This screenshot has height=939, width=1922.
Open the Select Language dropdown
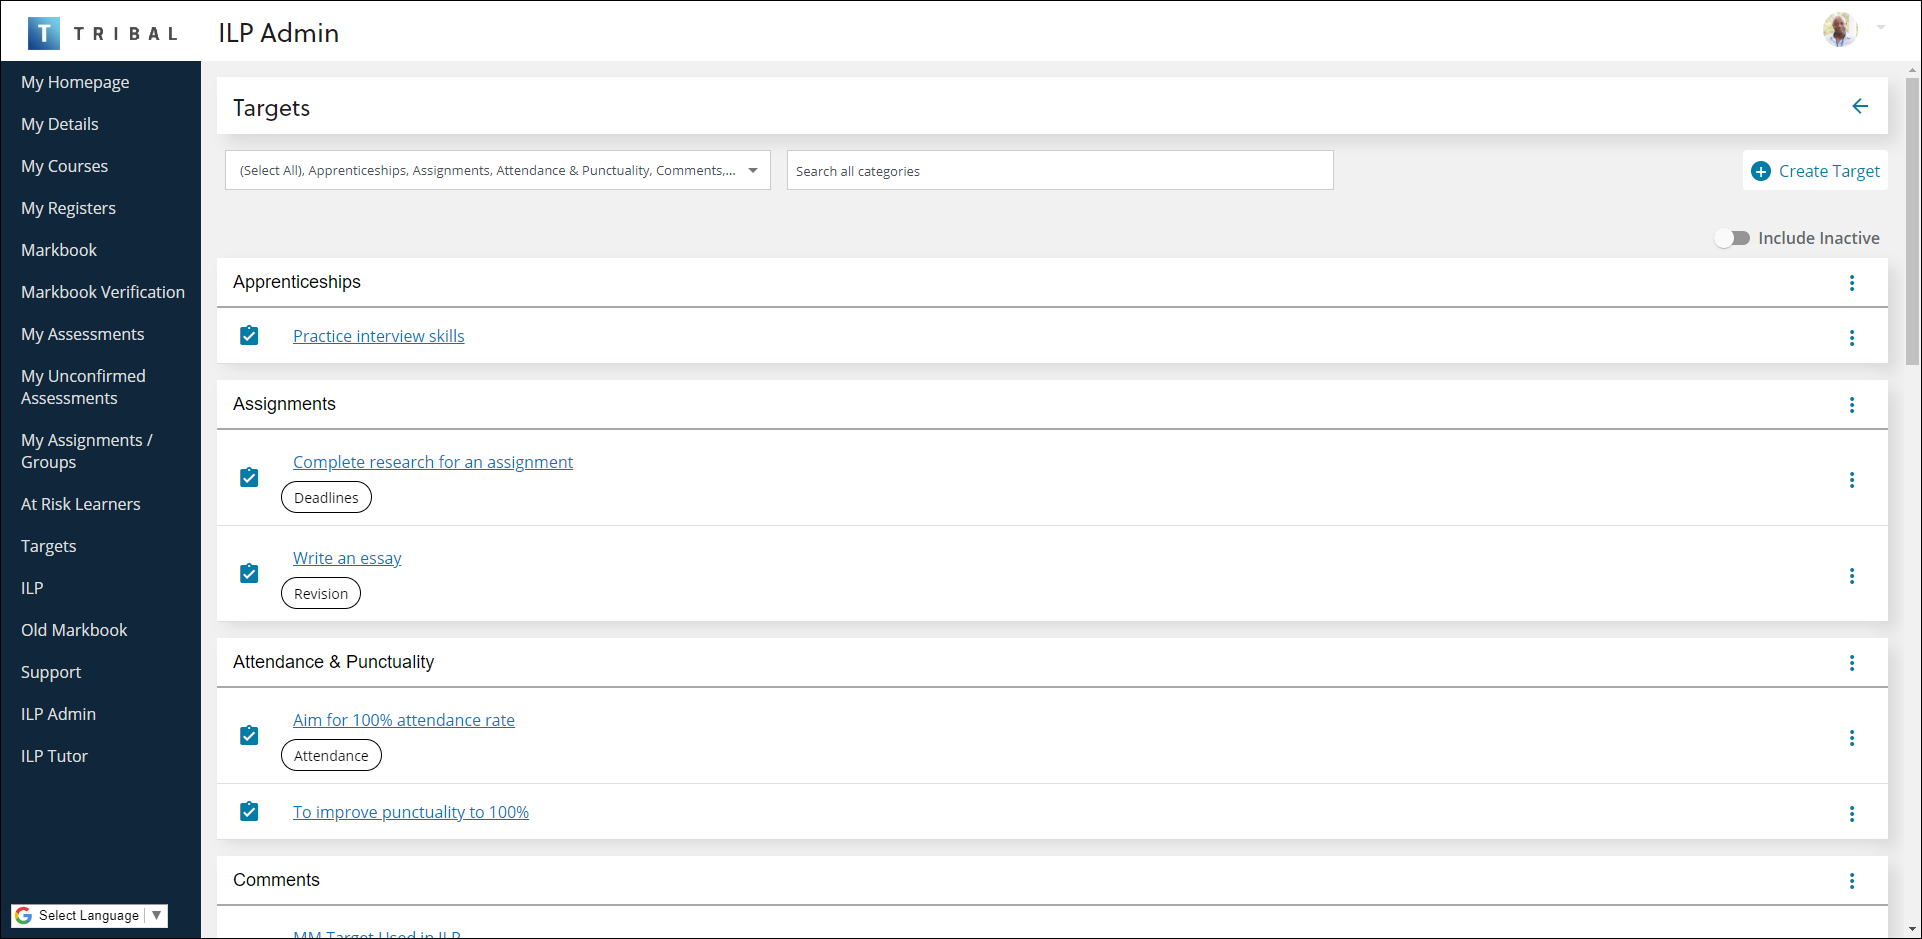pyautogui.click(x=89, y=915)
